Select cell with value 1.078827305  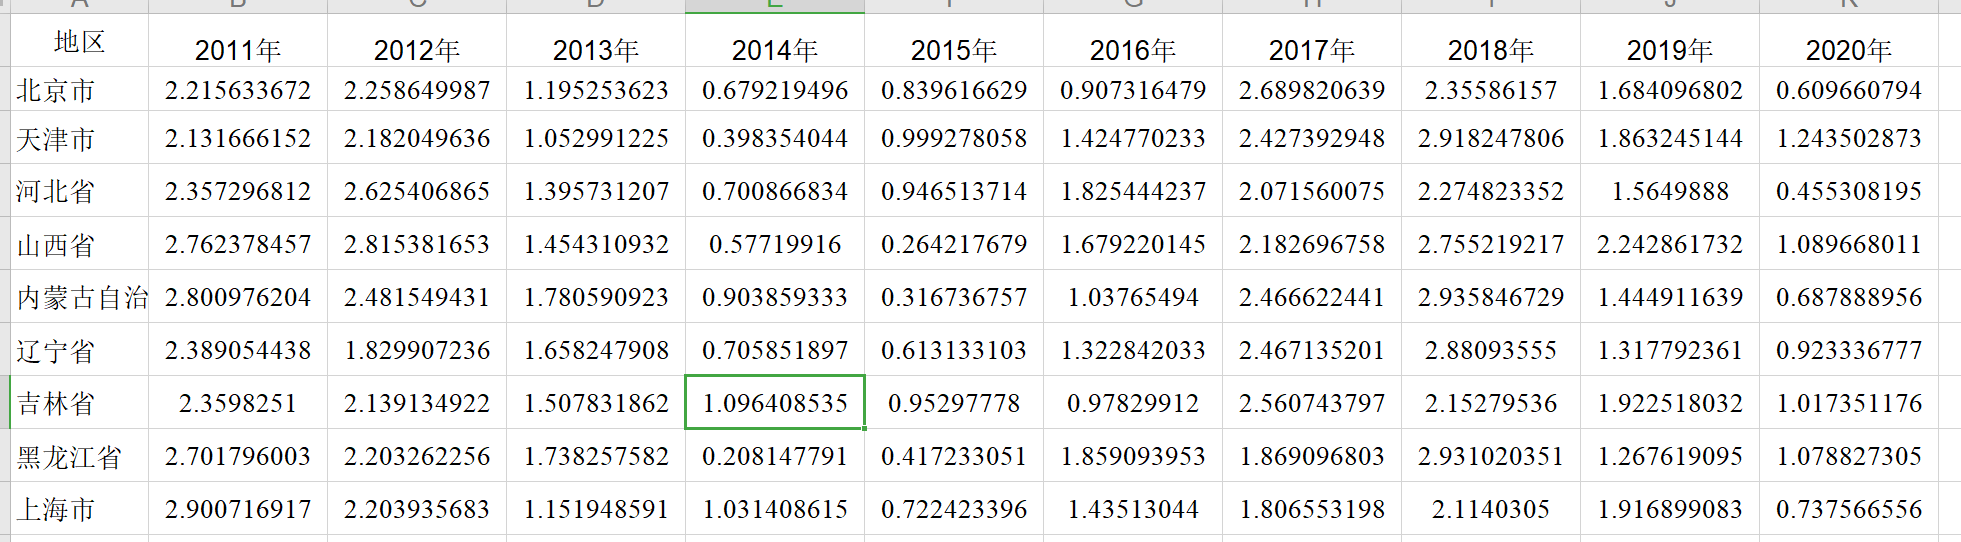tap(1849, 456)
